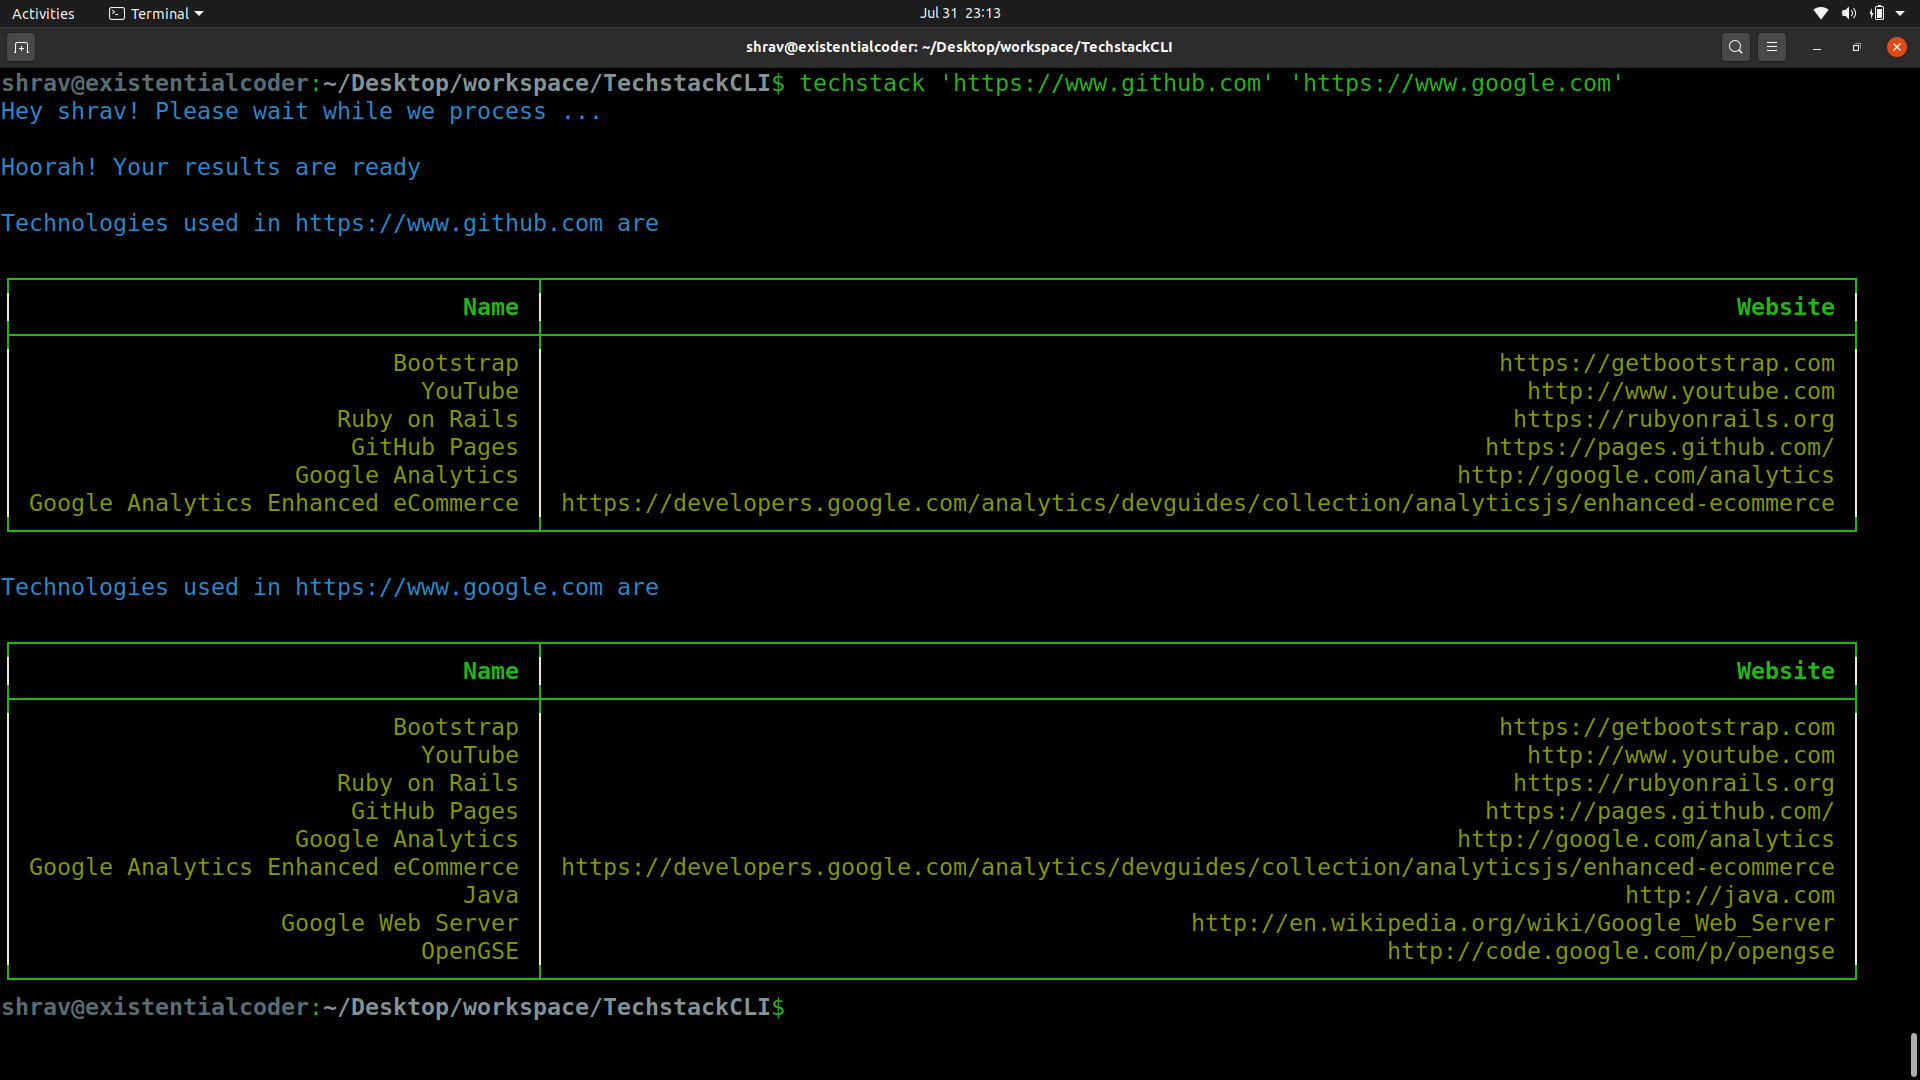Screen dimensions: 1920x1080
Task: Close the terminal with red button
Action: coord(1897,47)
